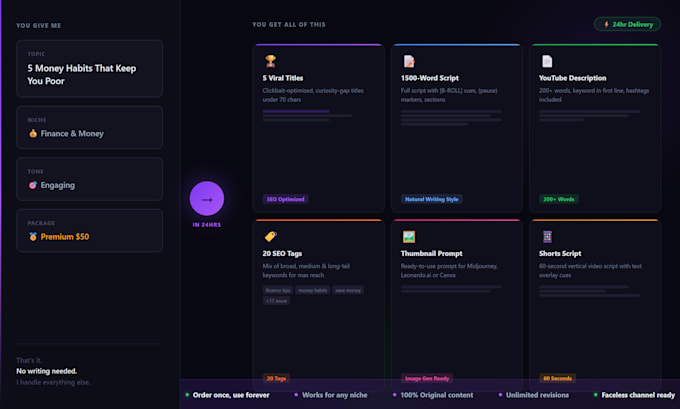Click the money bag icon beside Finance & Money
The image size is (680, 409).
click(33, 133)
